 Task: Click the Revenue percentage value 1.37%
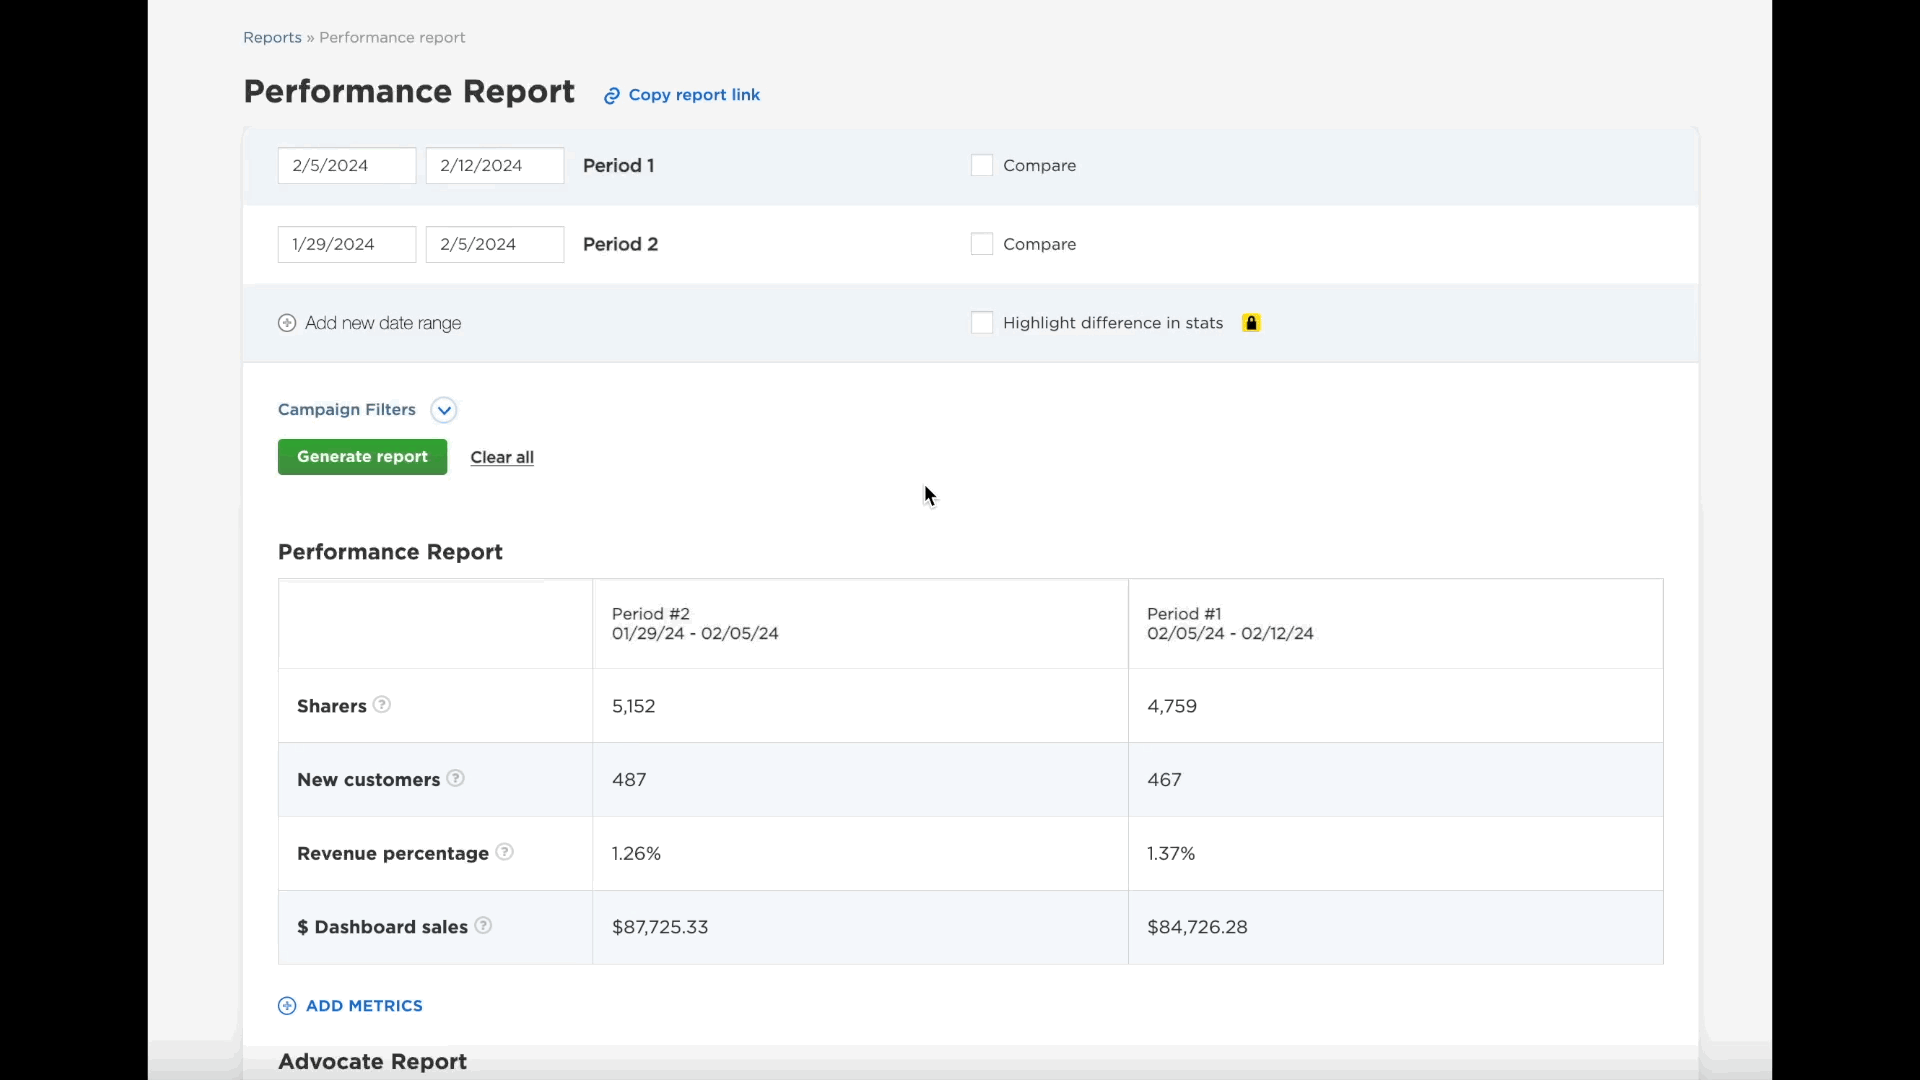[x=1171, y=854]
